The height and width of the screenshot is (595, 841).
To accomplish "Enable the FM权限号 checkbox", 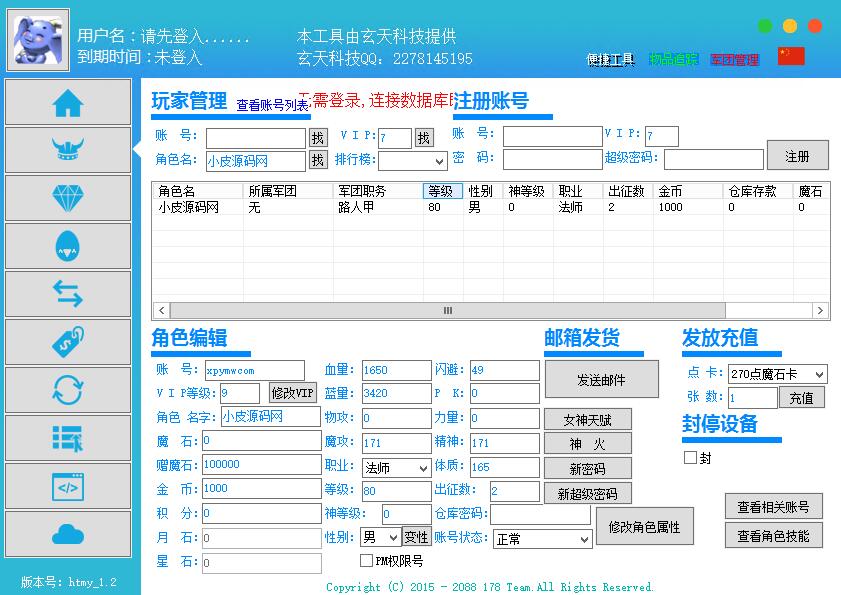I will (367, 561).
